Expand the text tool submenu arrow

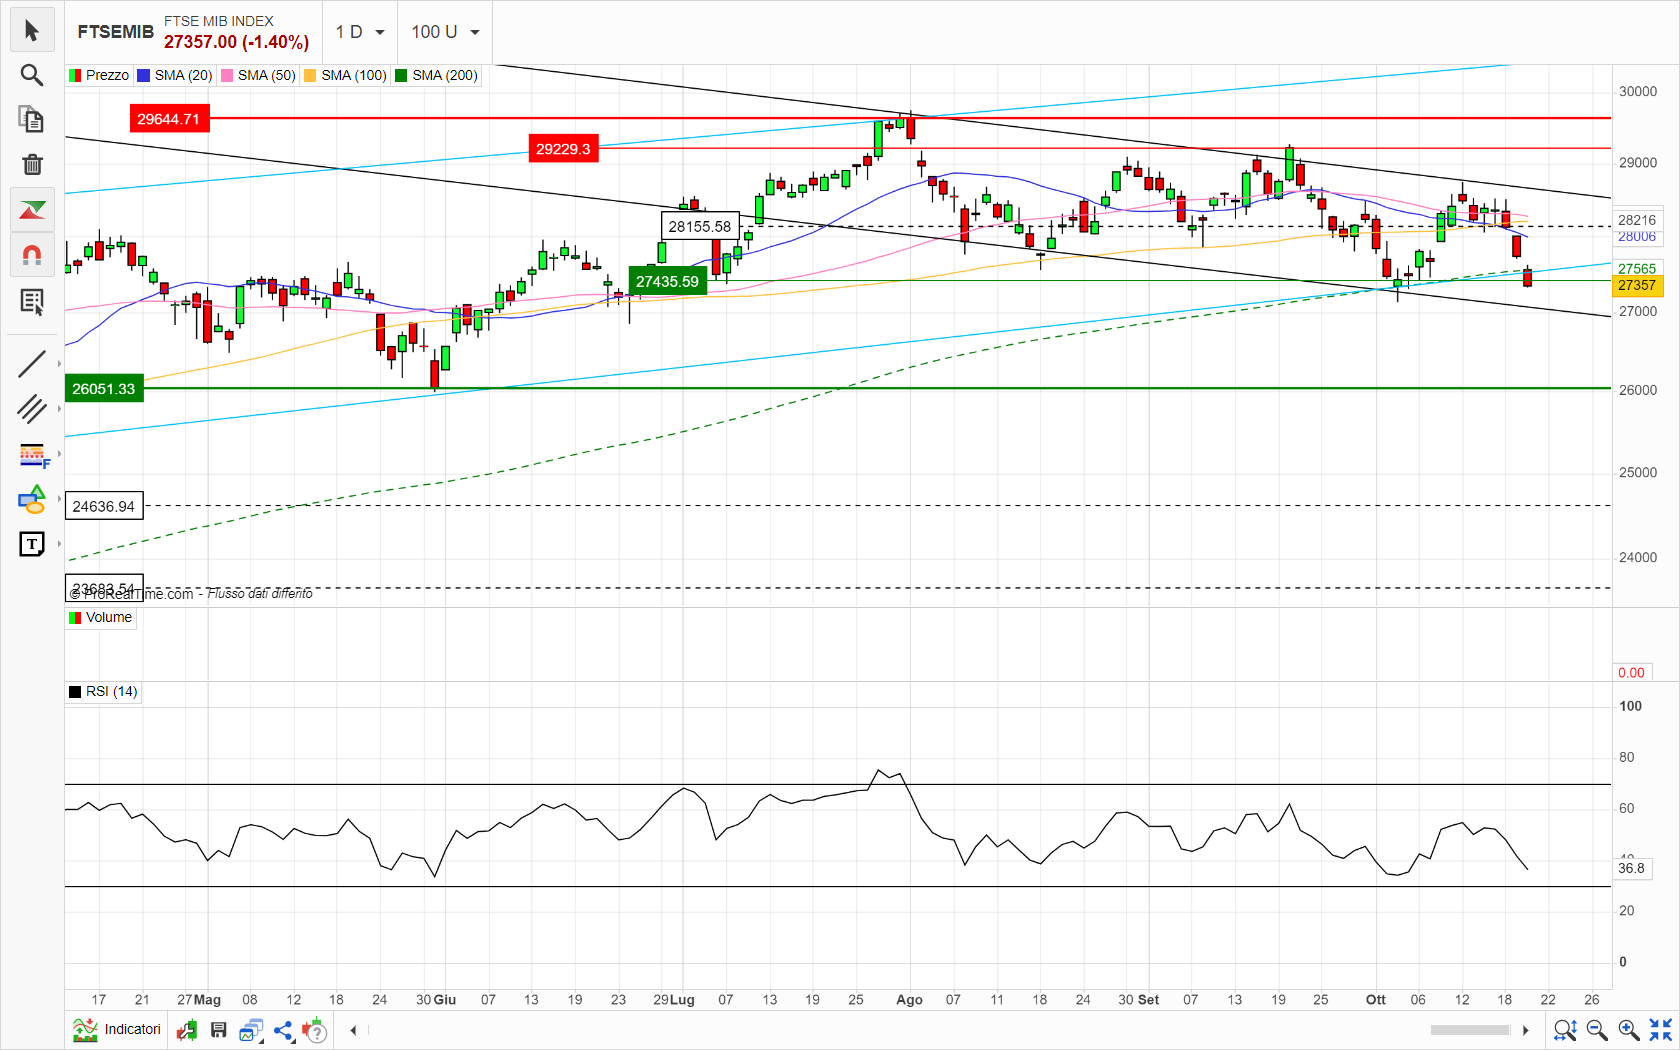coord(59,544)
